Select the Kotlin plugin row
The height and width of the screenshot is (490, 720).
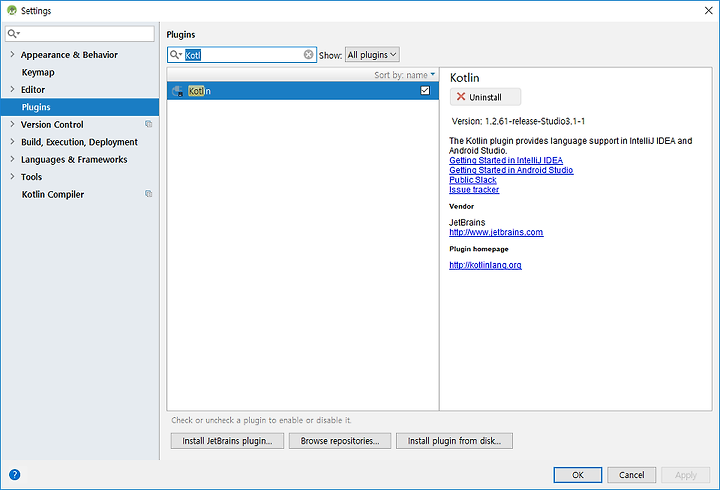tap(303, 91)
